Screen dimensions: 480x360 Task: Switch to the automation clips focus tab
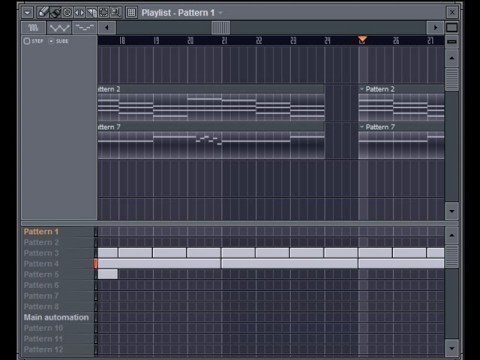pos(59,28)
